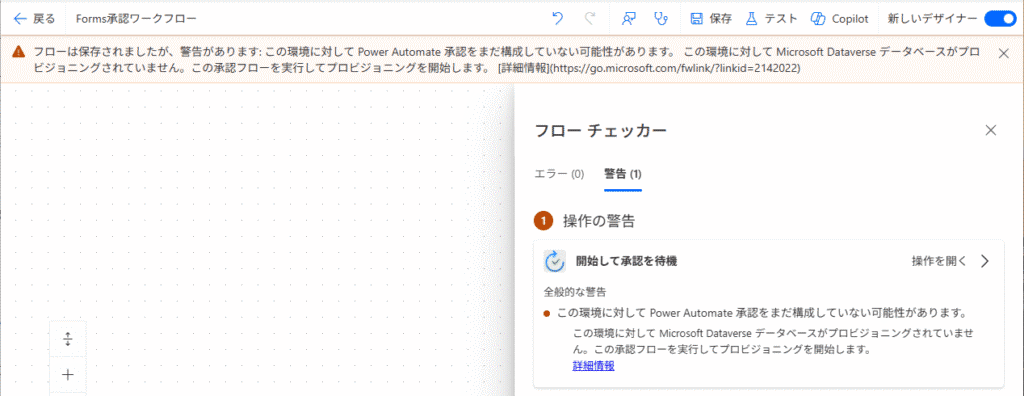The width and height of the screenshot is (1024, 396).
Task: Click the 開始して承認を待機 approval icon
Action: click(554, 261)
